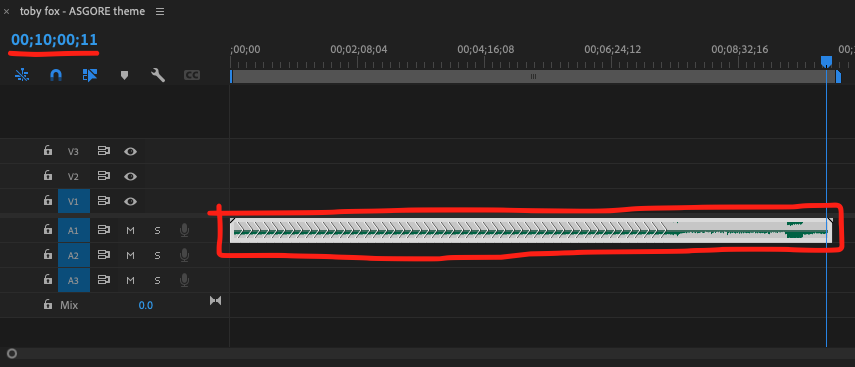Hide track V3 output with eye icon
855x367 pixels.
pyautogui.click(x=130, y=152)
